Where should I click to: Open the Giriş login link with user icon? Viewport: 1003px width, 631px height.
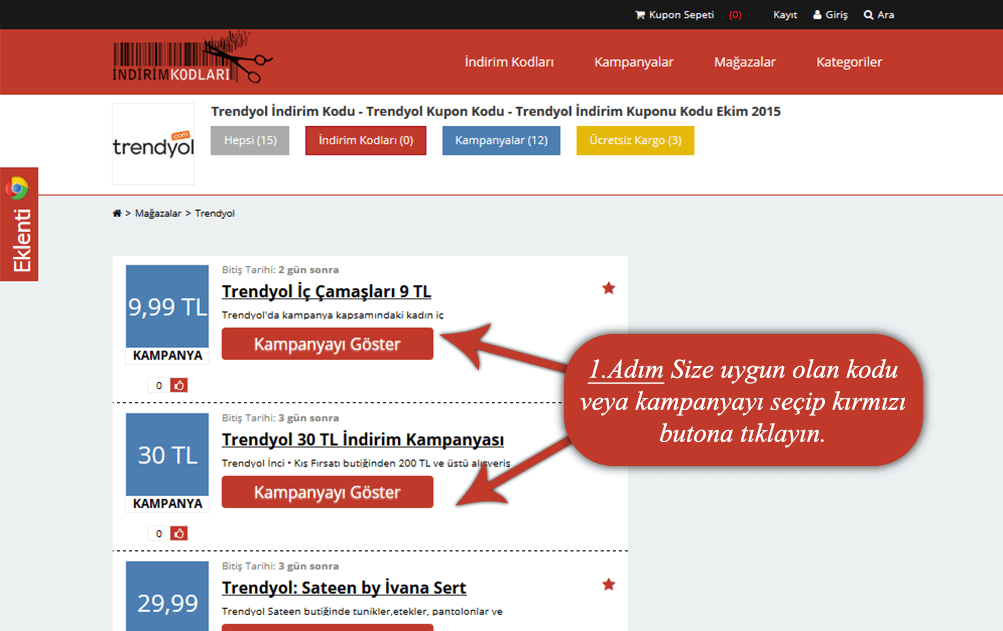830,15
